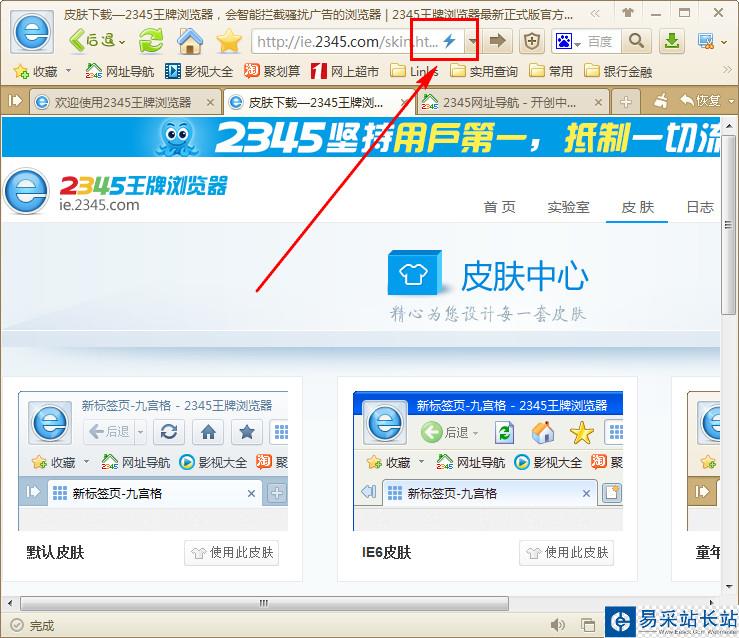Expand the address bar URL dropdown
The width and height of the screenshot is (739, 638).
click(472, 41)
